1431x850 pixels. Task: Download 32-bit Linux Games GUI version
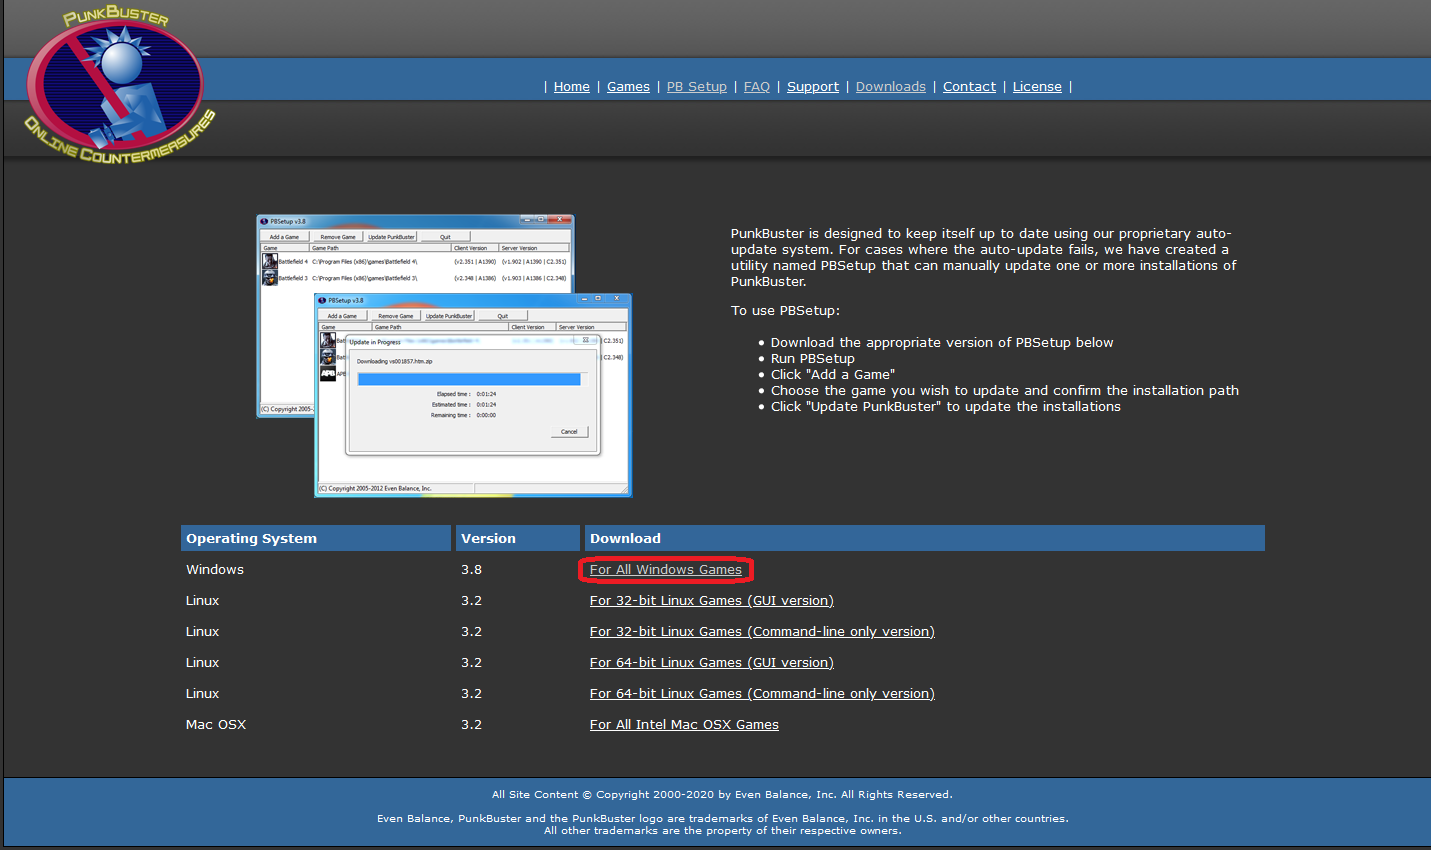(x=712, y=601)
